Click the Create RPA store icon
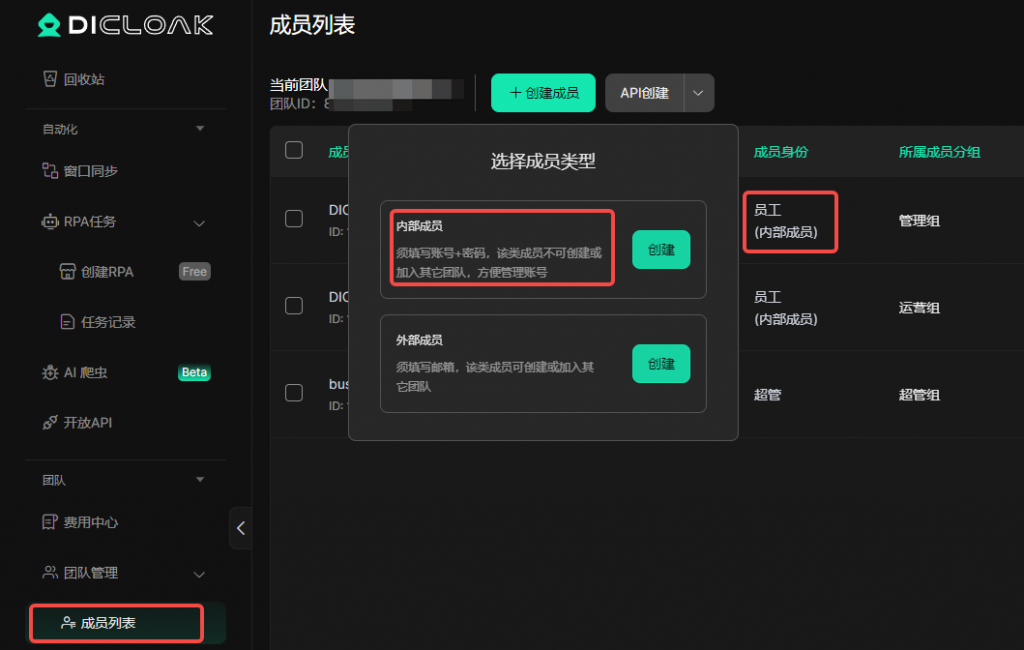This screenshot has width=1024, height=650. point(67,272)
